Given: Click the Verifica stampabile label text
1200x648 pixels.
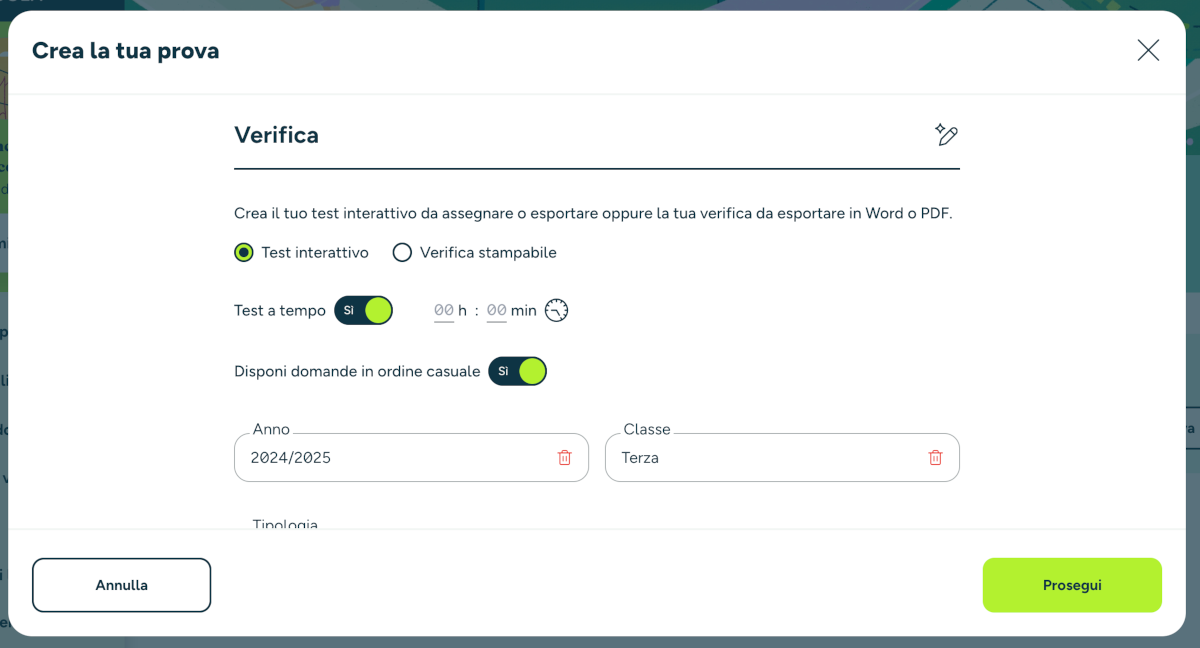Looking at the screenshot, I should pyautogui.click(x=488, y=253).
